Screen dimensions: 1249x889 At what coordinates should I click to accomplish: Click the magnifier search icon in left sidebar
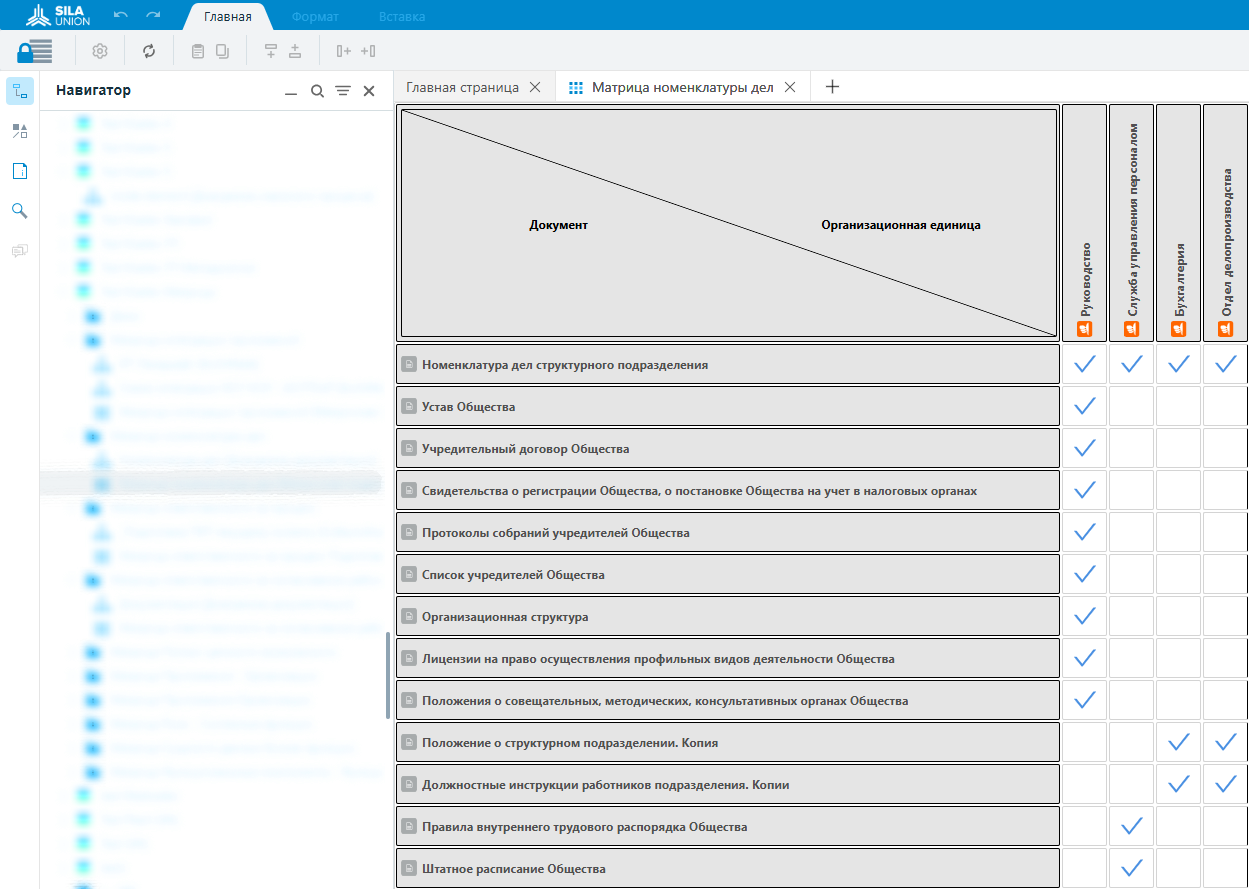pos(19,211)
